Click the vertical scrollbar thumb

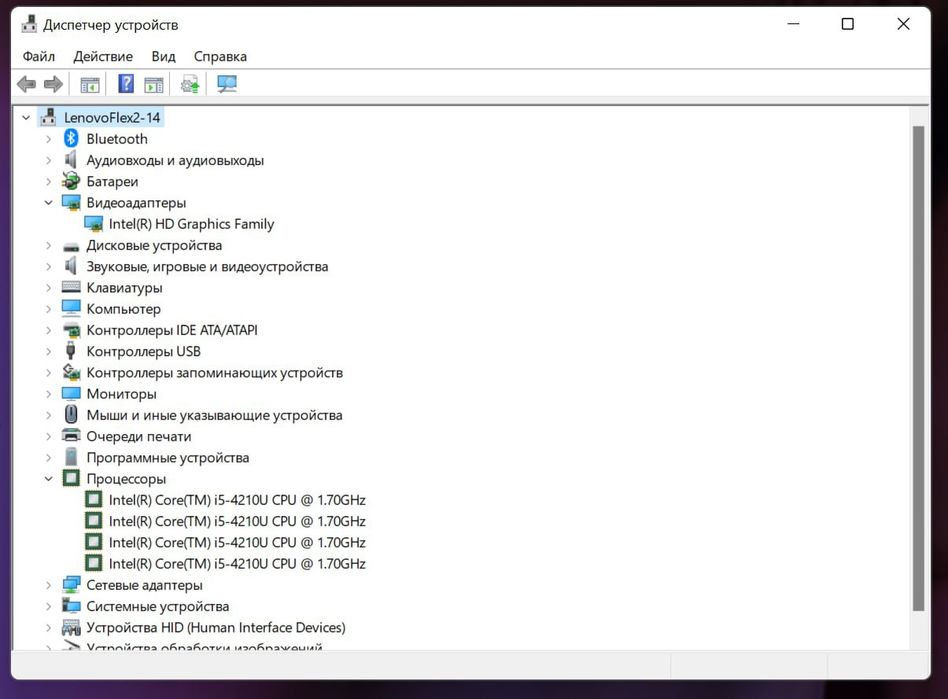[x=918, y=368]
